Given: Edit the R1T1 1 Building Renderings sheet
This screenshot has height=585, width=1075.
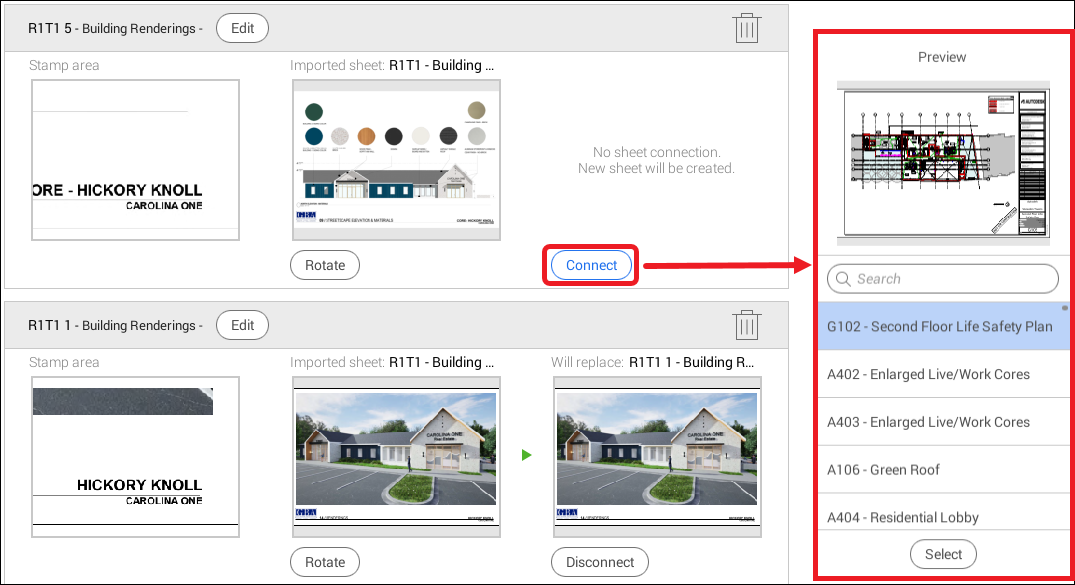Looking at the screenshot, I should (x=242, y=325).
